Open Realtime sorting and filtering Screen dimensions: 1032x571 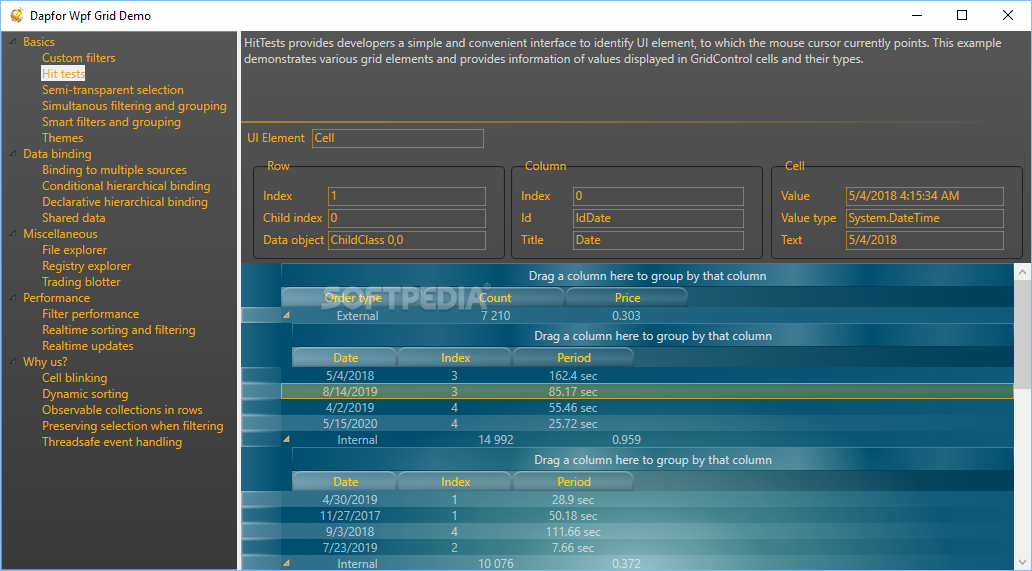tap(118, 330)
